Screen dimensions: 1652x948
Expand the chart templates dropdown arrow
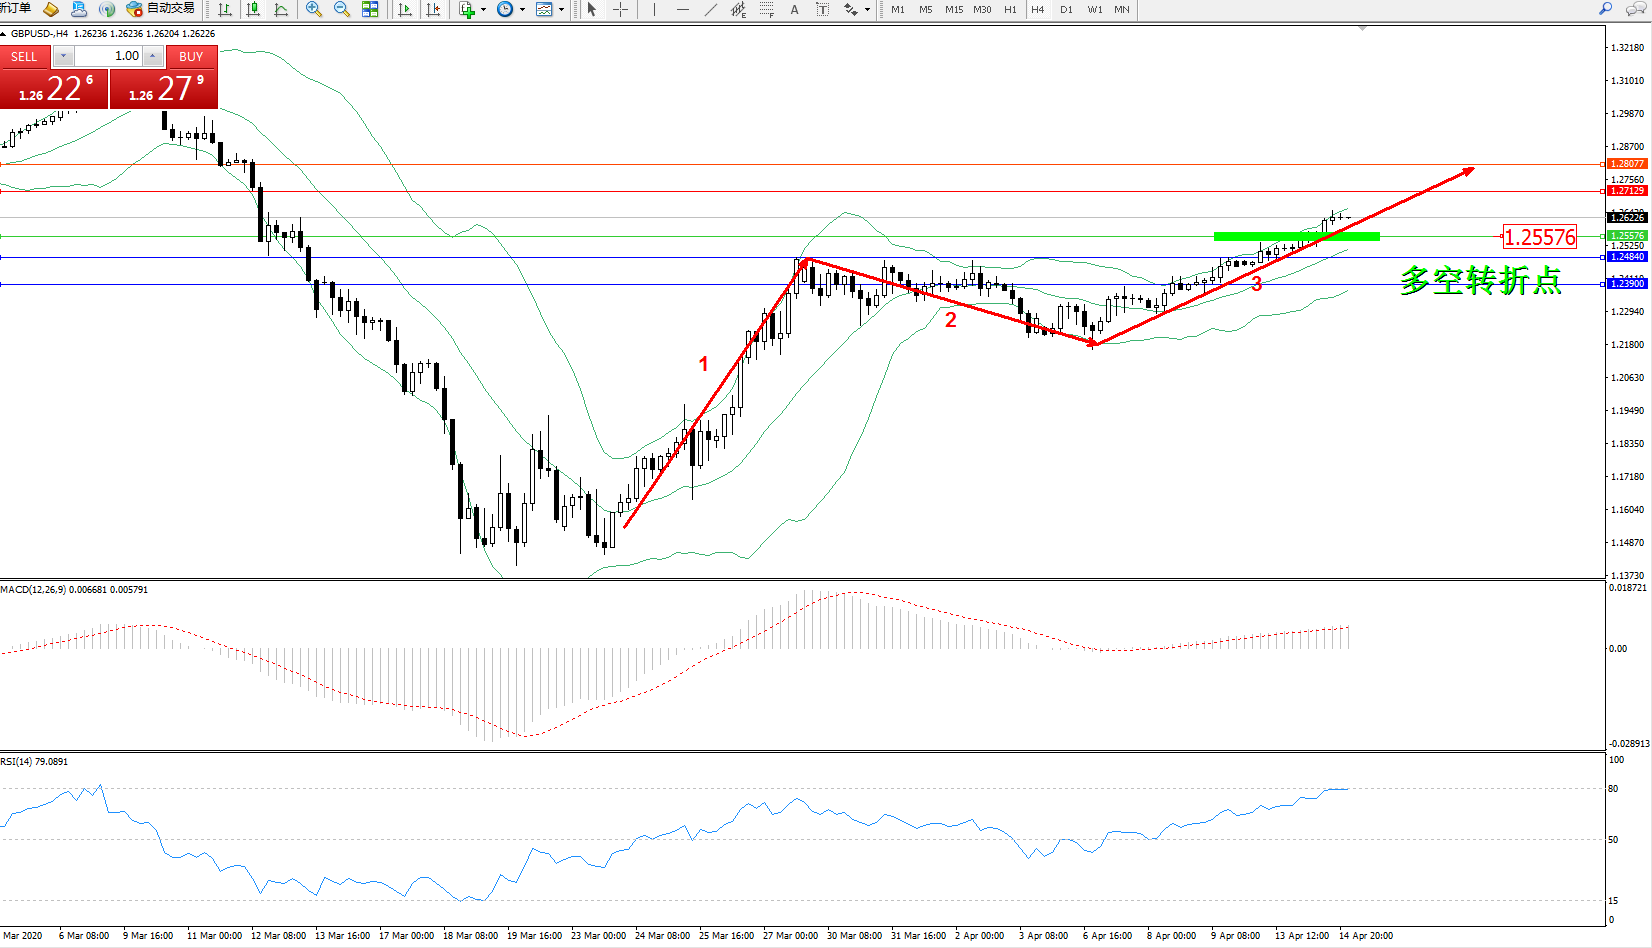tap(561, 10)
